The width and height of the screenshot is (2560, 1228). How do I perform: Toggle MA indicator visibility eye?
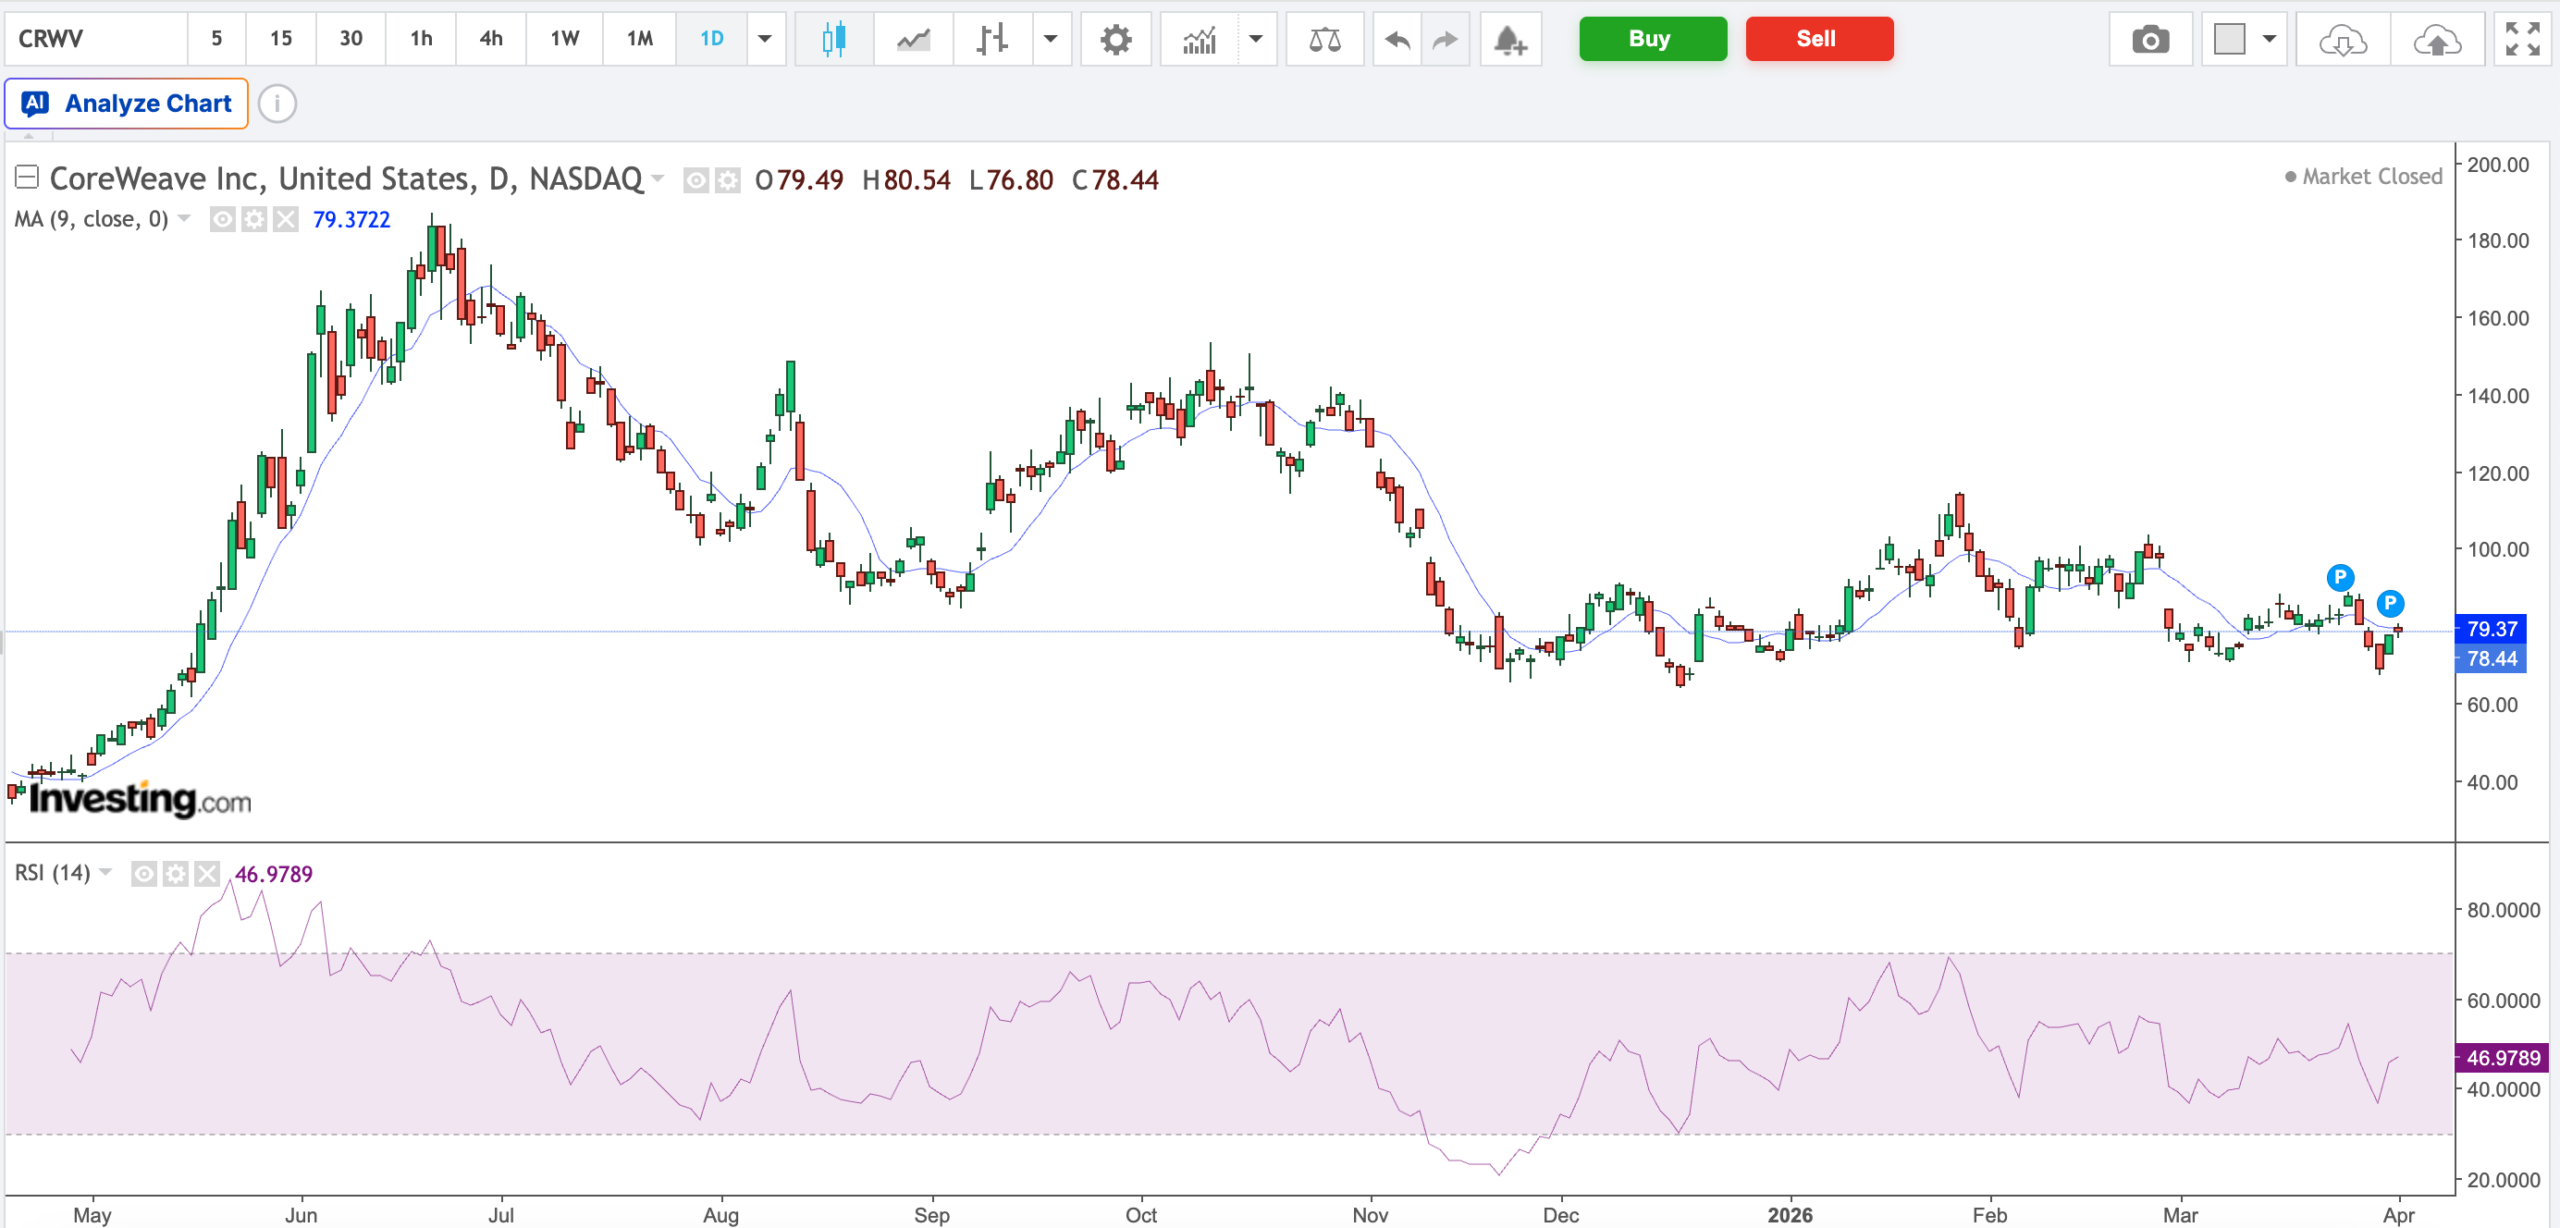222,219
